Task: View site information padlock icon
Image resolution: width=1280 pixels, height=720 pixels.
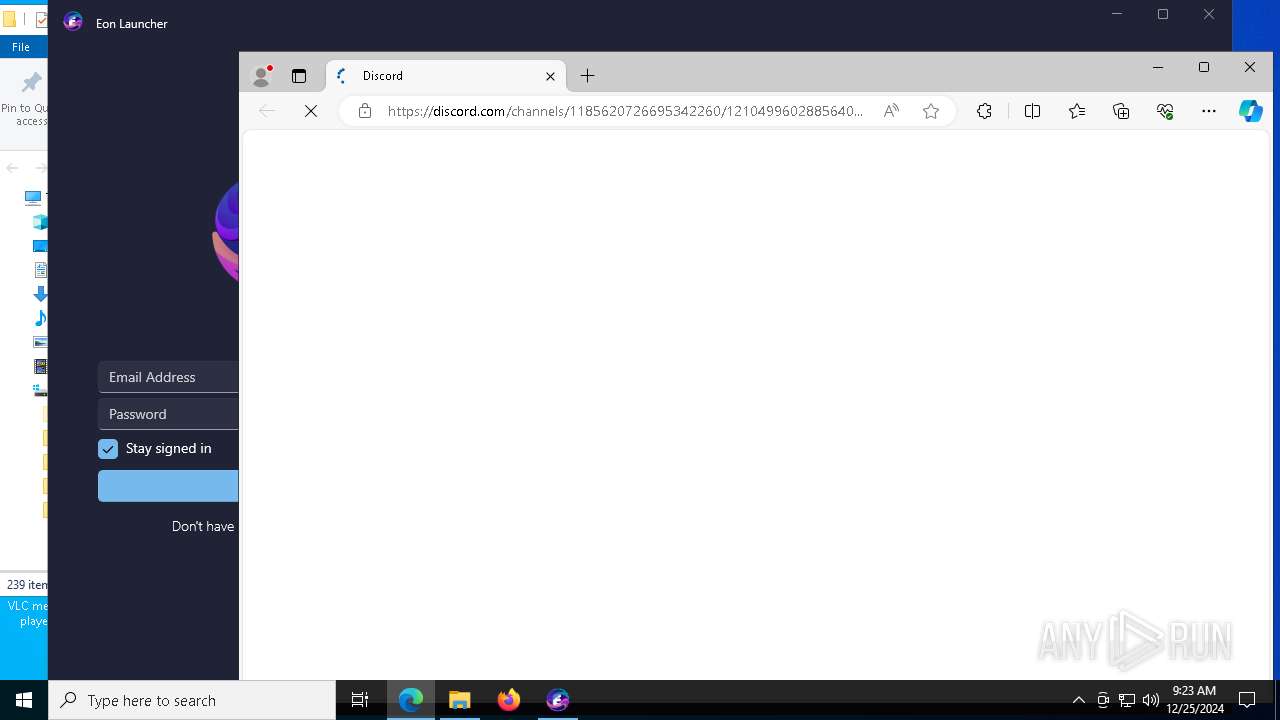Action: coord(365,111)
